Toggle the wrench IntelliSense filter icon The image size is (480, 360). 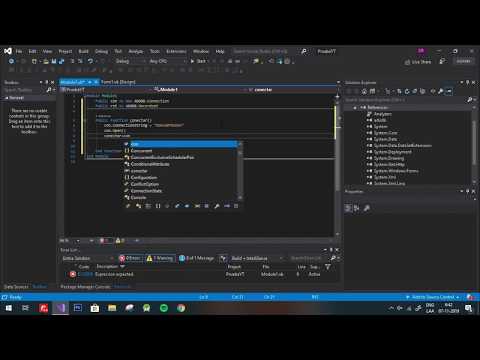(x=217, y=206)
